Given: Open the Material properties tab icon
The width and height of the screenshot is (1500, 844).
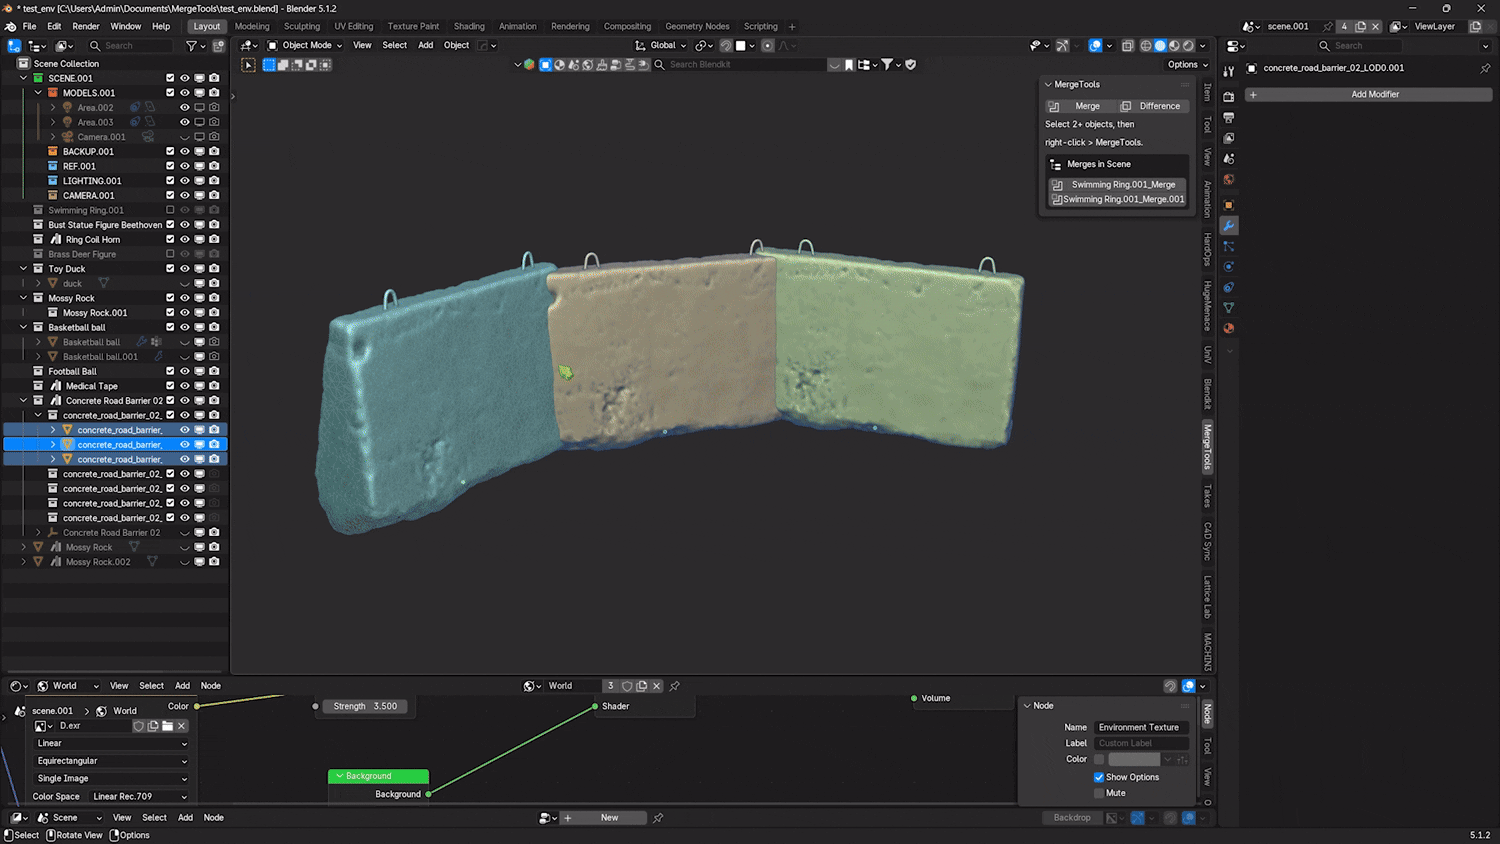Looking at the screenshot, I should (1229, 328).
